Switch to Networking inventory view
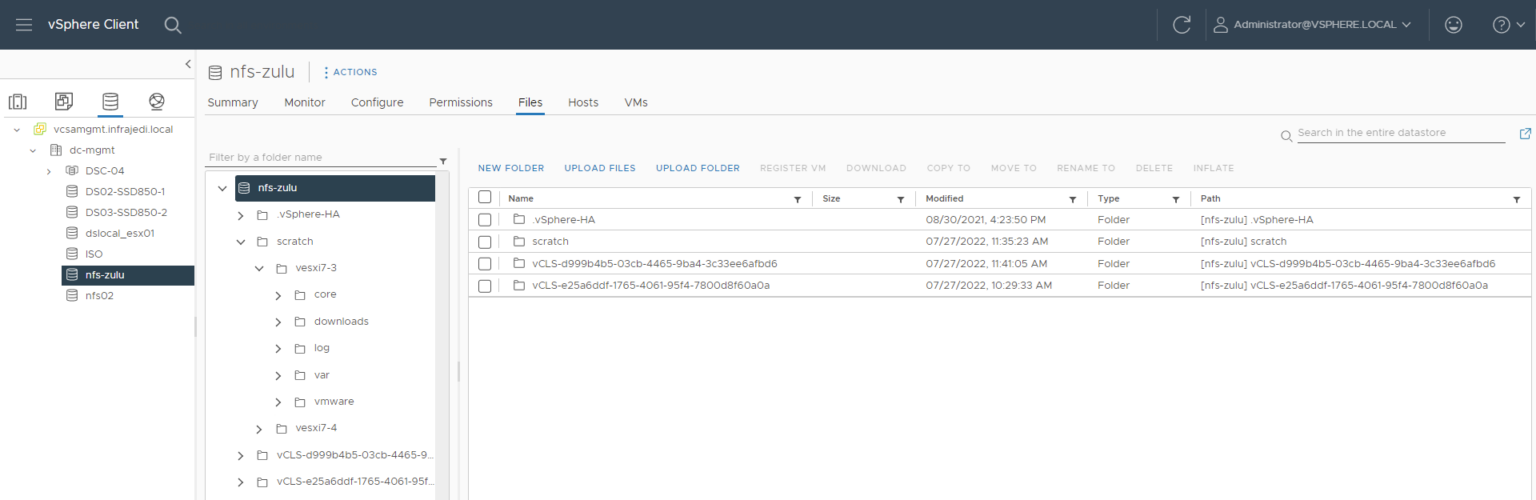Screen dimensions: 1536x500 tap(156, 101)
